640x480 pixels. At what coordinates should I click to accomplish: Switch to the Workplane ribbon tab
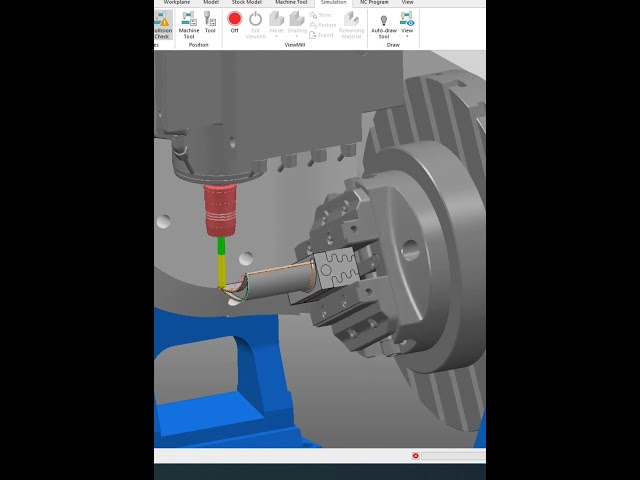click(x=177, y=2)
